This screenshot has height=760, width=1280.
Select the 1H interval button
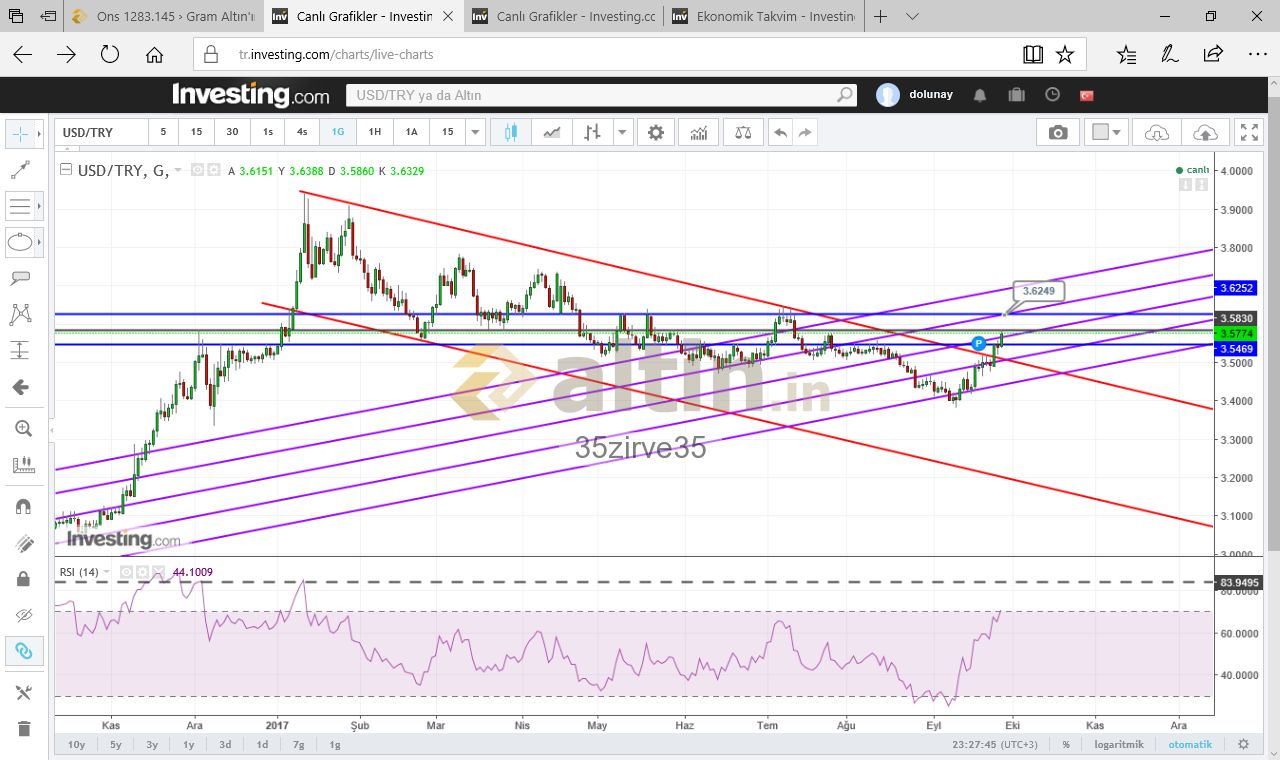(x=374, y=132)
